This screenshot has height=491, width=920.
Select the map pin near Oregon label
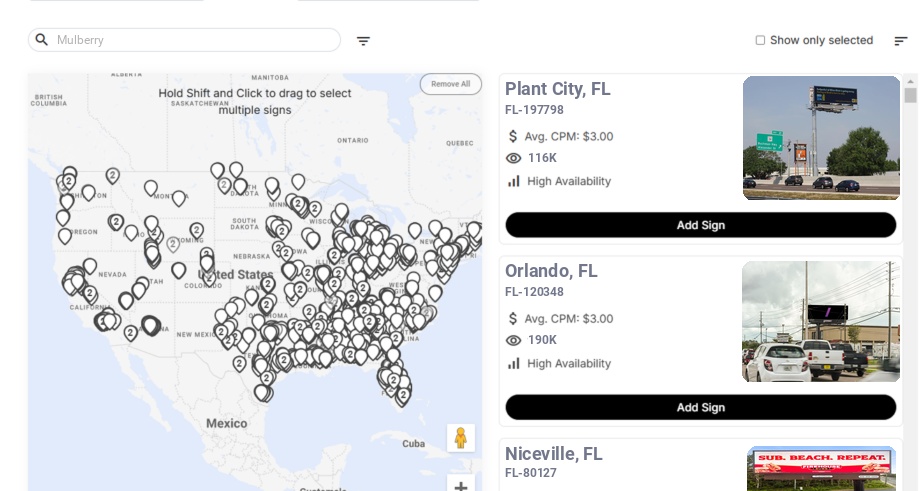click(x=65, y=236)
